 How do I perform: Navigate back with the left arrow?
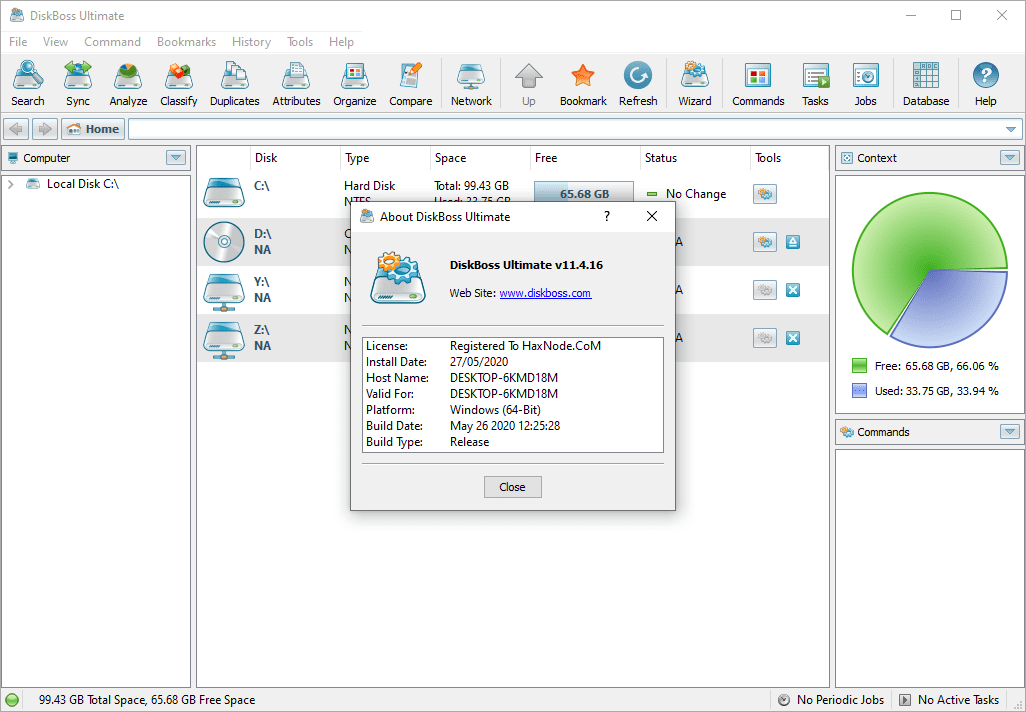[16, 129]
